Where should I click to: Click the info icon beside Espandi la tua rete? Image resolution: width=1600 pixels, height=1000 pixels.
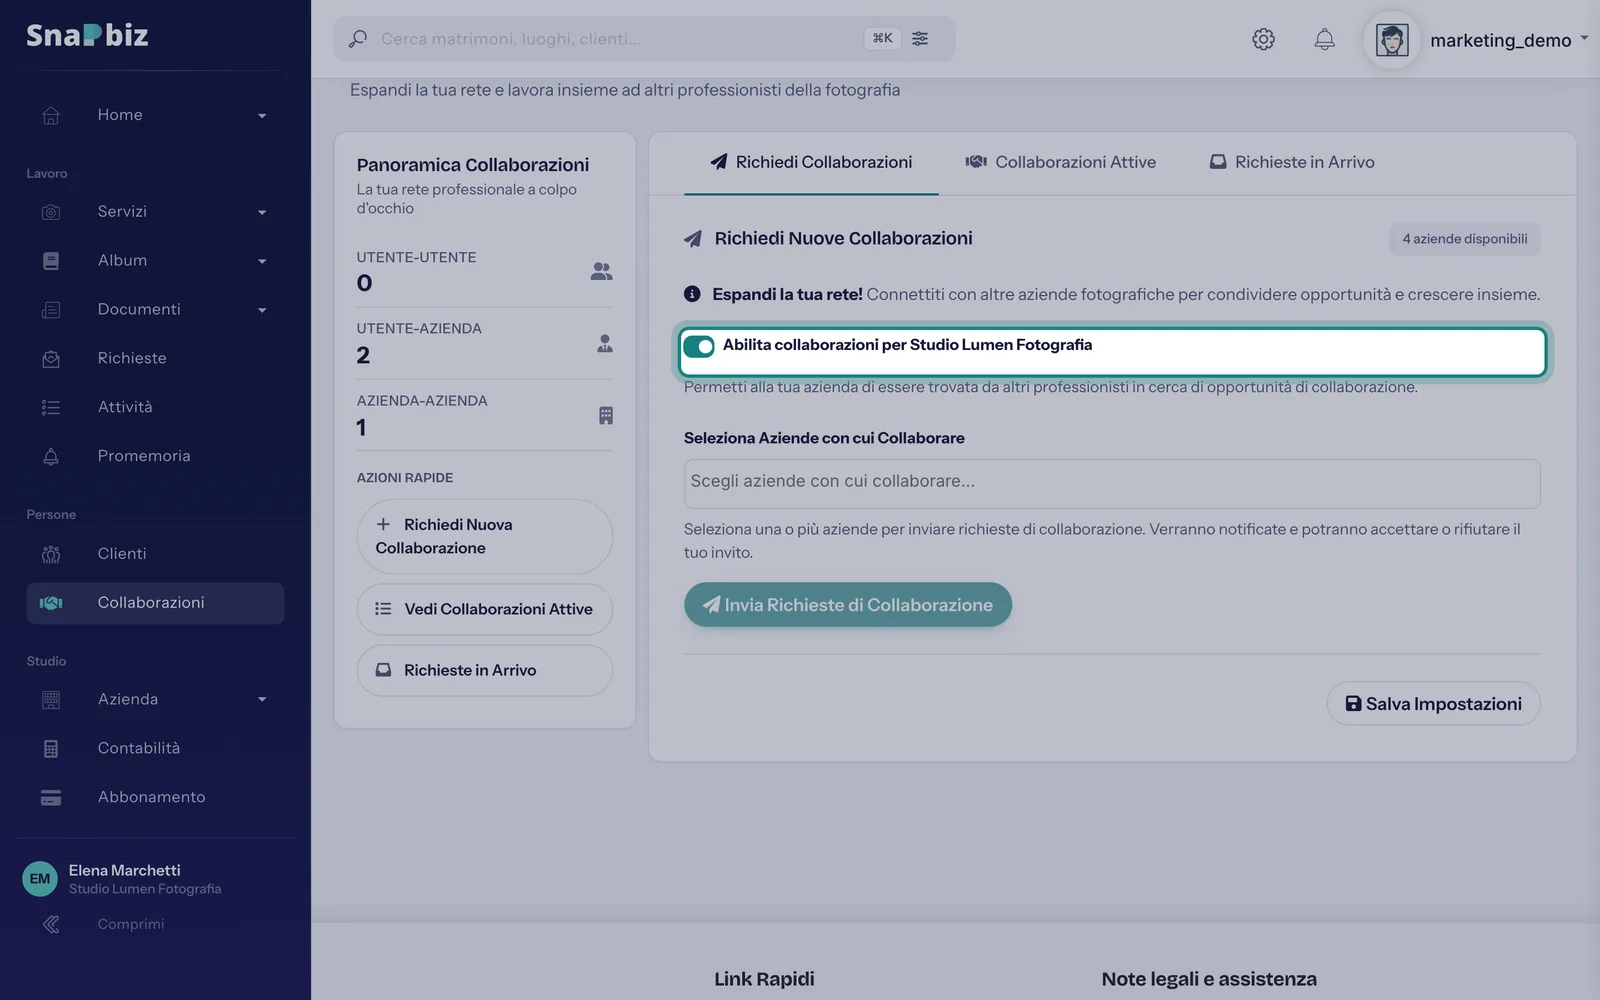pos(692,294)
